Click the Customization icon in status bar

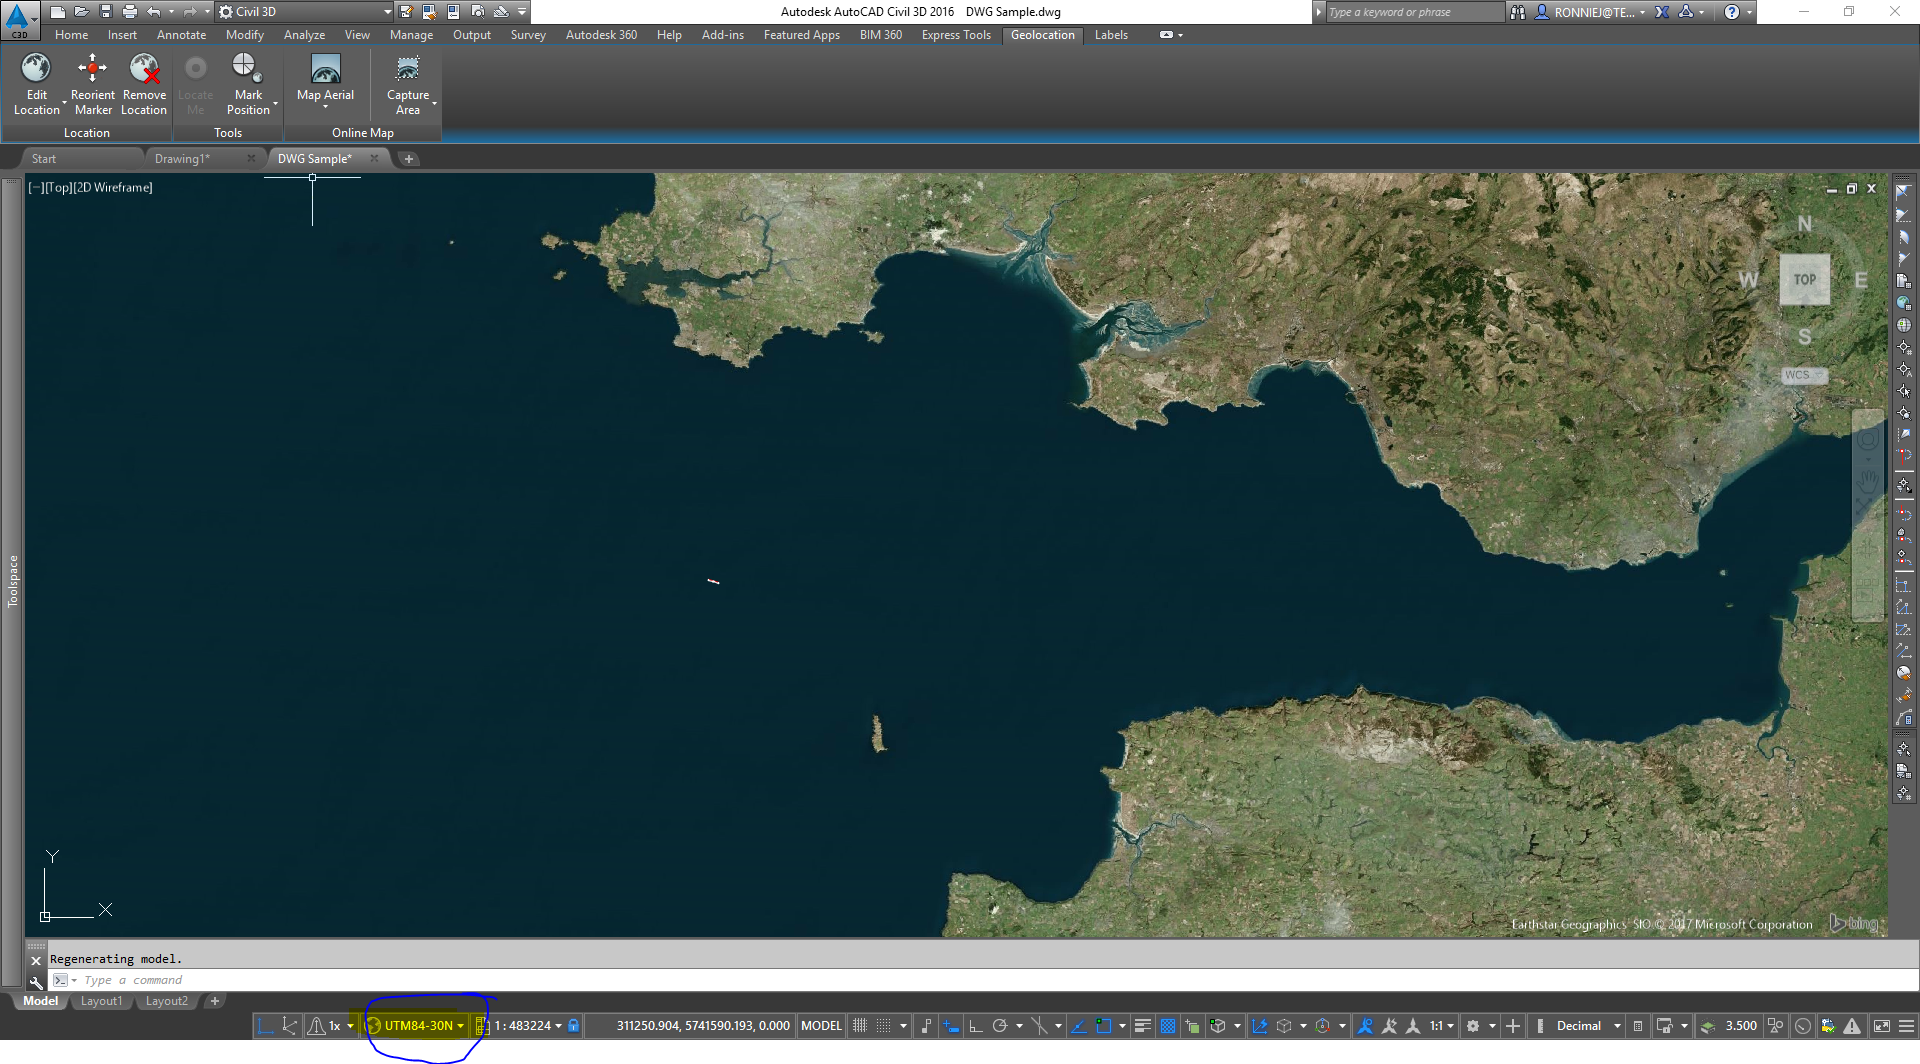coord(1906,1026)
